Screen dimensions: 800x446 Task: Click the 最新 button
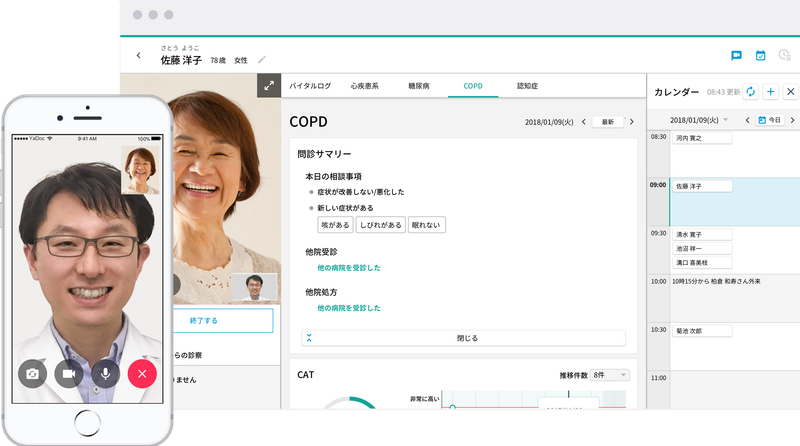click(607, 122)
